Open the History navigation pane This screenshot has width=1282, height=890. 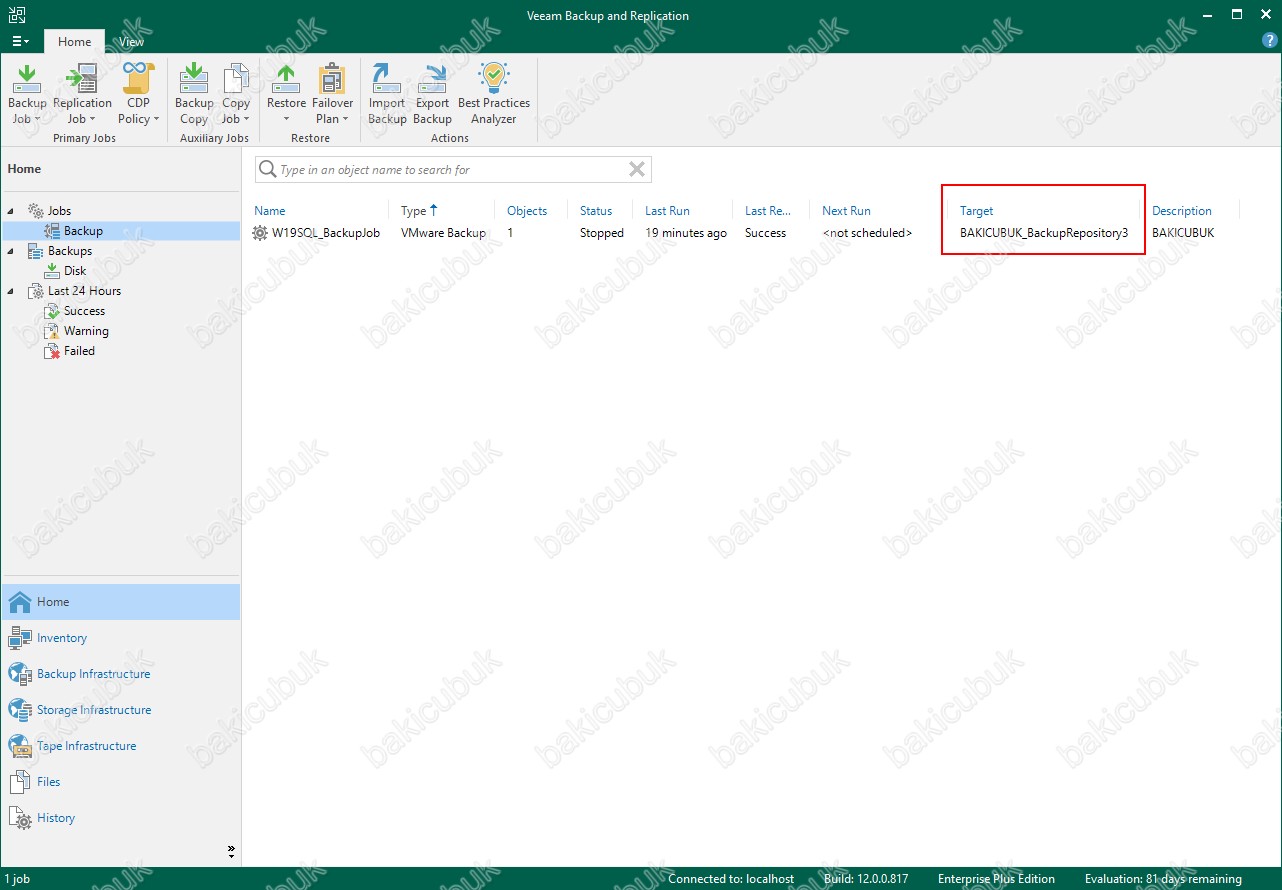(x=120, y=818)
